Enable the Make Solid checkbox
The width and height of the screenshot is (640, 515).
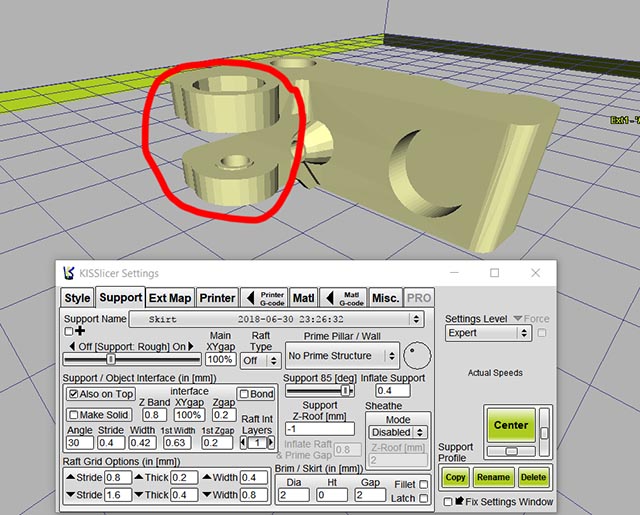point(73,414)
